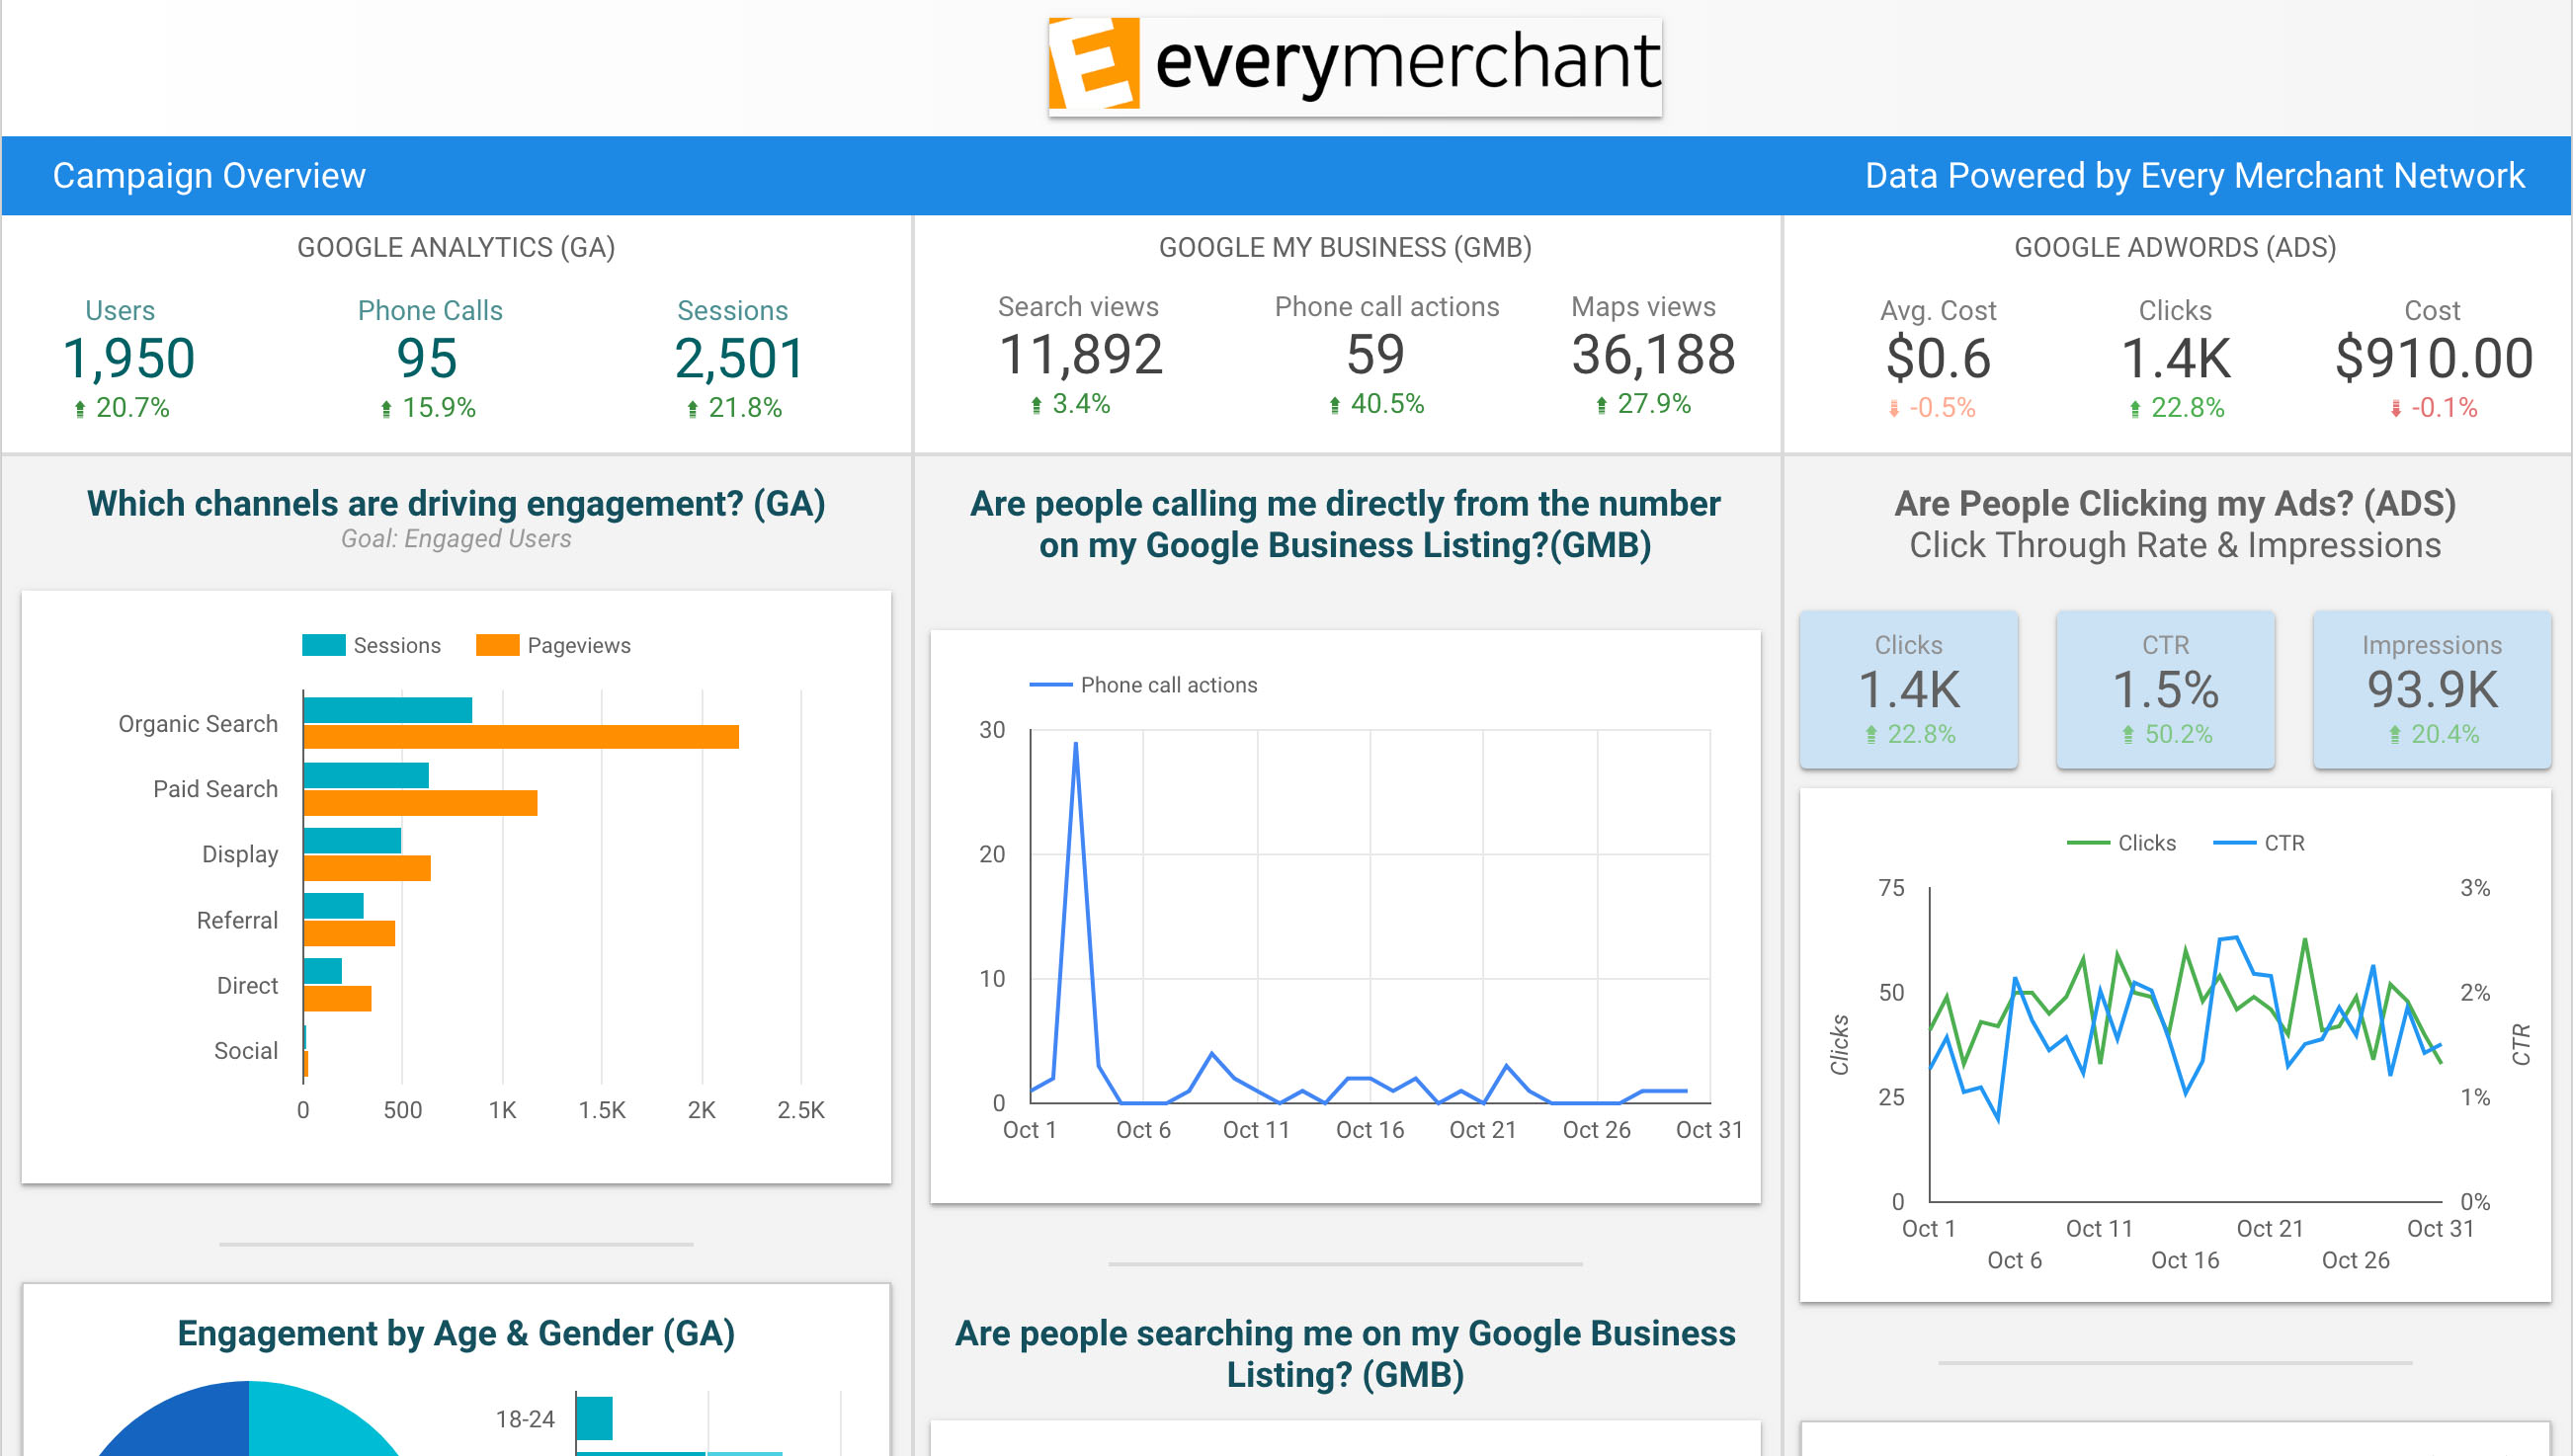Click the ADS Clicks 1.4K top scorecard
Screen dimensions: 2573x1456
click(x=2176, y=358)
